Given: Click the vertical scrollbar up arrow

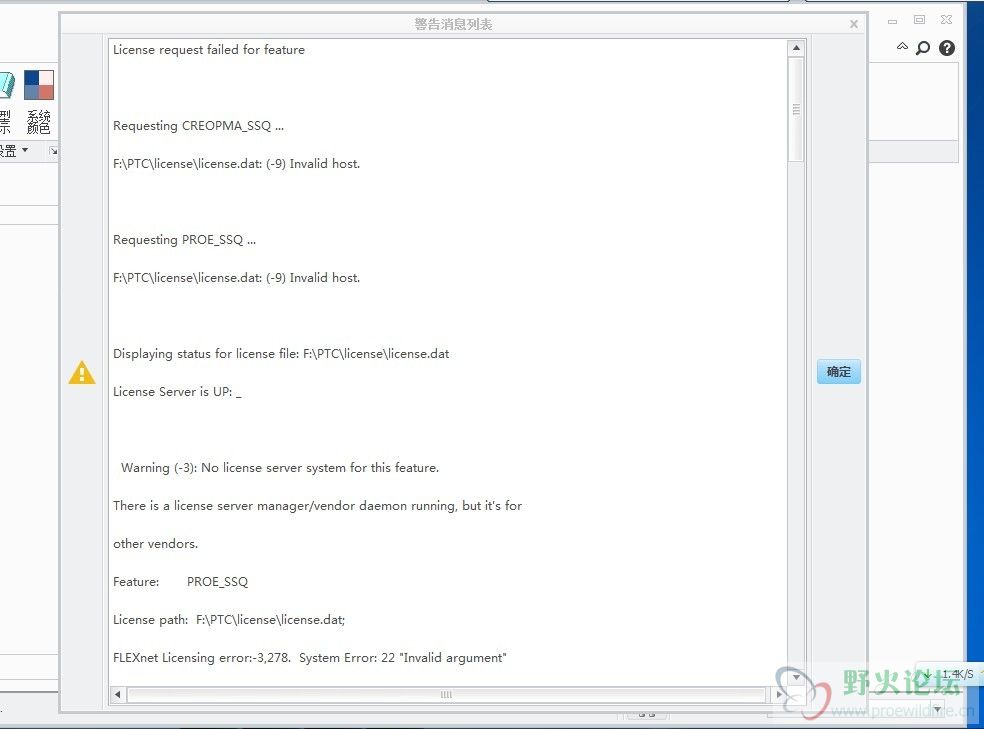Looking at the screenshot, I should 796,48.
